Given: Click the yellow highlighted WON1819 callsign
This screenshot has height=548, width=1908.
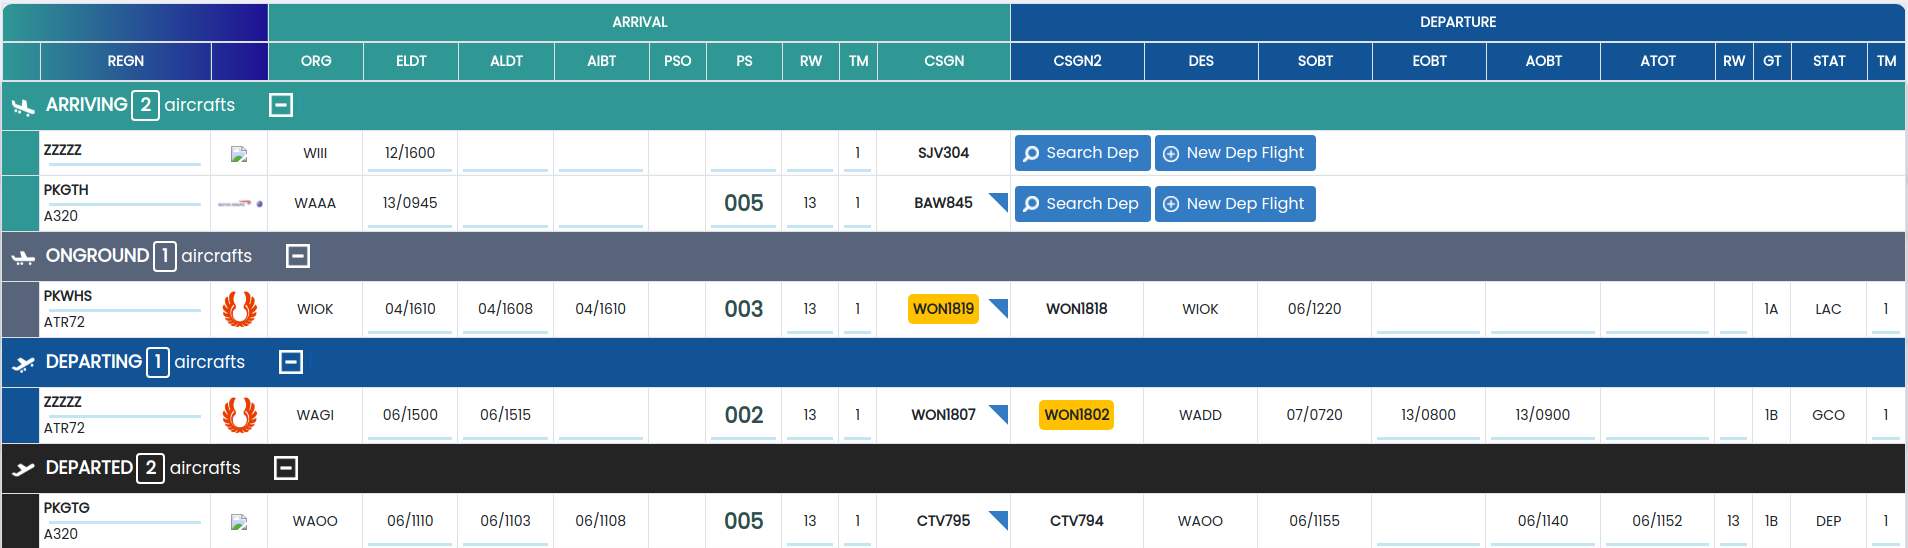Looking at the screenshot, I should point(943,309).
